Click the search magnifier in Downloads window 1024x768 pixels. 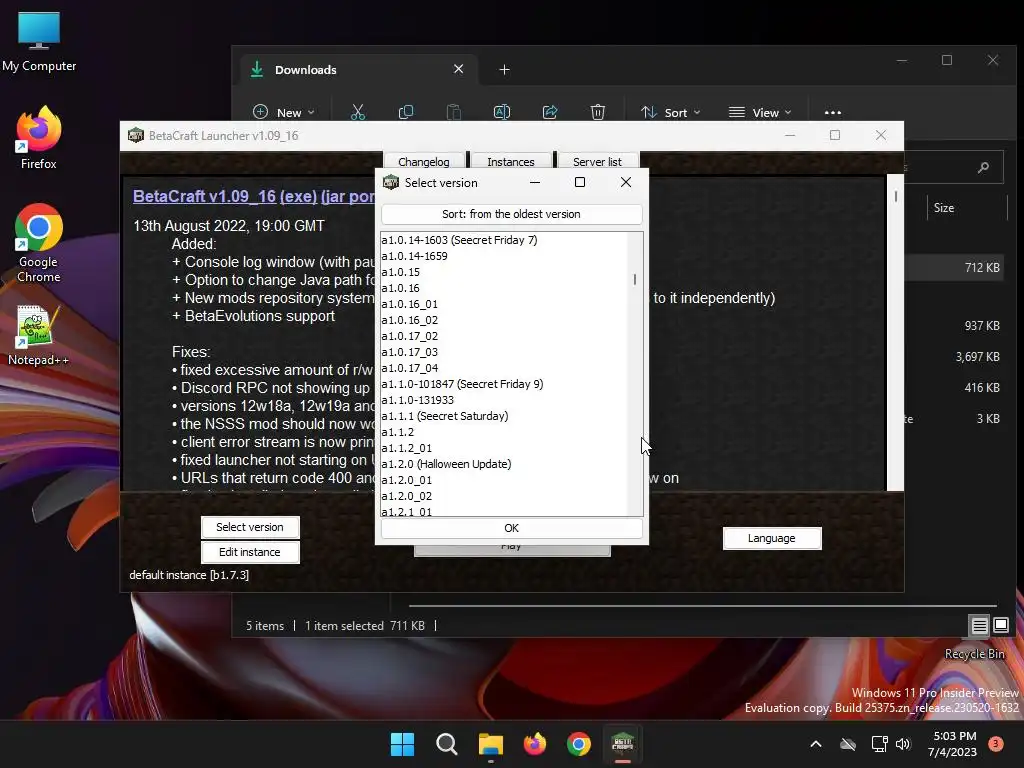[984, 168]
